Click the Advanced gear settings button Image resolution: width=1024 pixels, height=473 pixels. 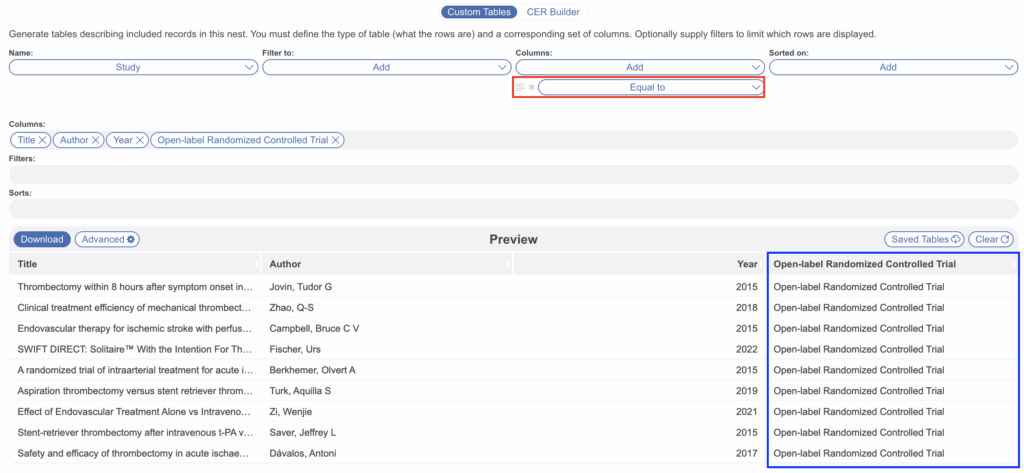(x=108, y=240)
